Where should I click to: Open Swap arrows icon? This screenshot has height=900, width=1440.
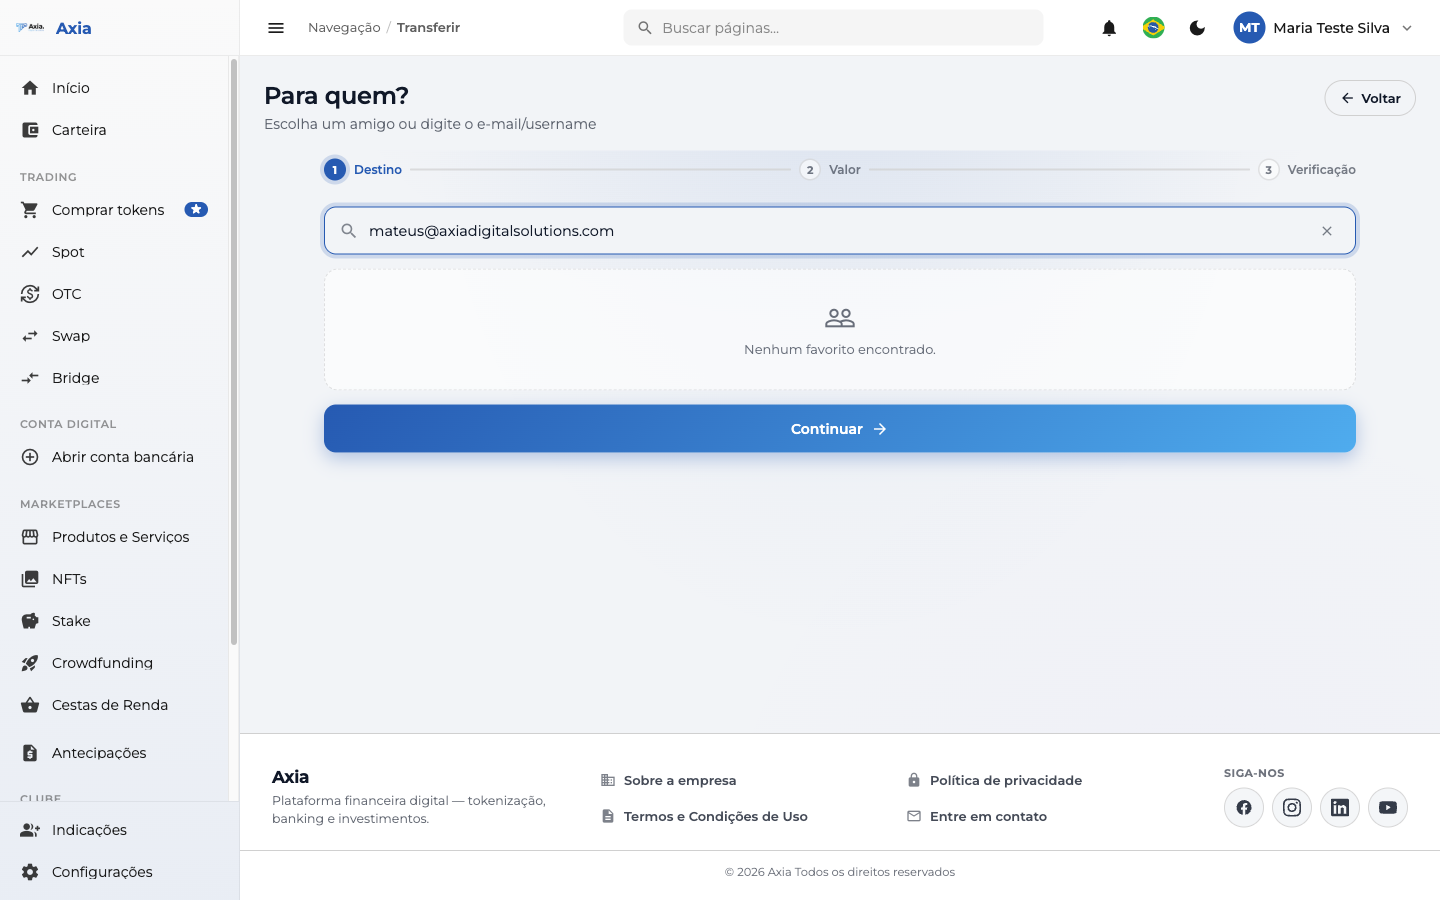coord(30,336)
